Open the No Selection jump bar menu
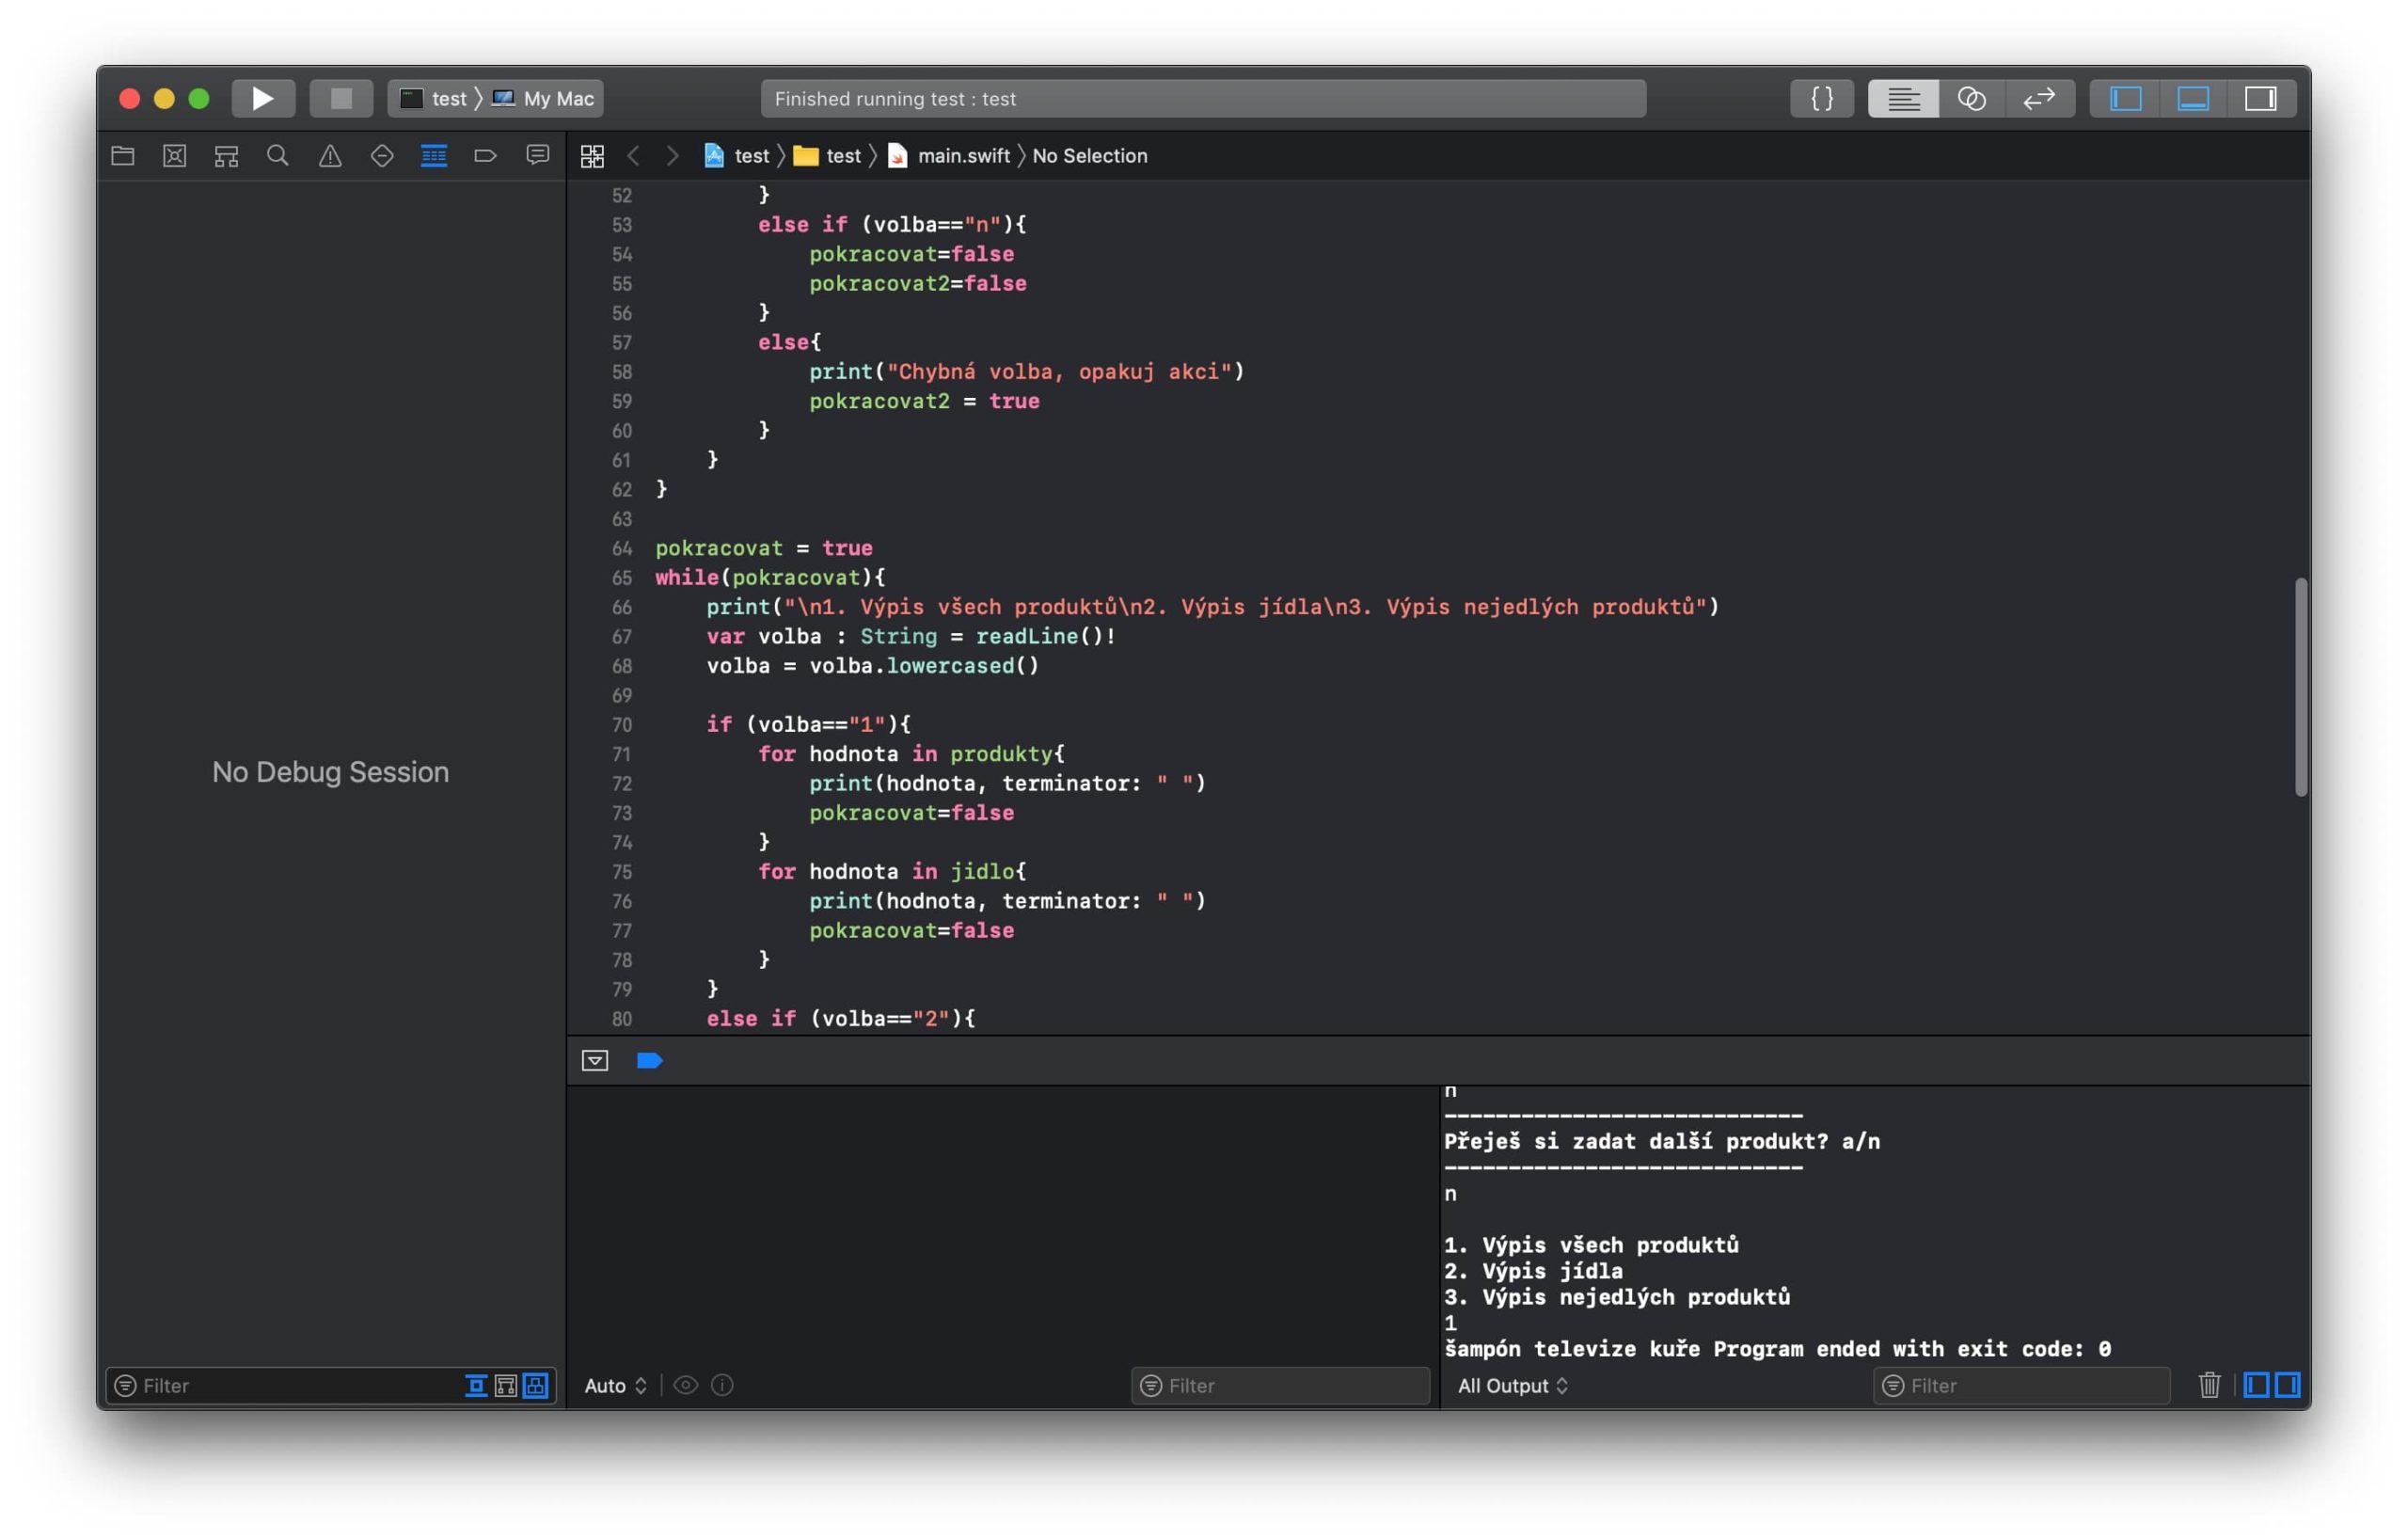2408x1538 pixels. pyautogui.click(x=1090, y=155)
